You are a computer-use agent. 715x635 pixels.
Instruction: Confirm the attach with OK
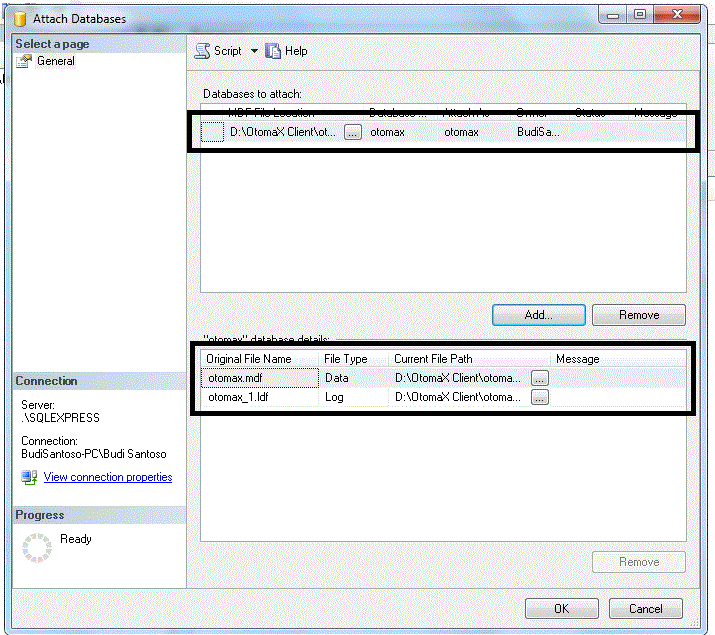click(561, 608)
